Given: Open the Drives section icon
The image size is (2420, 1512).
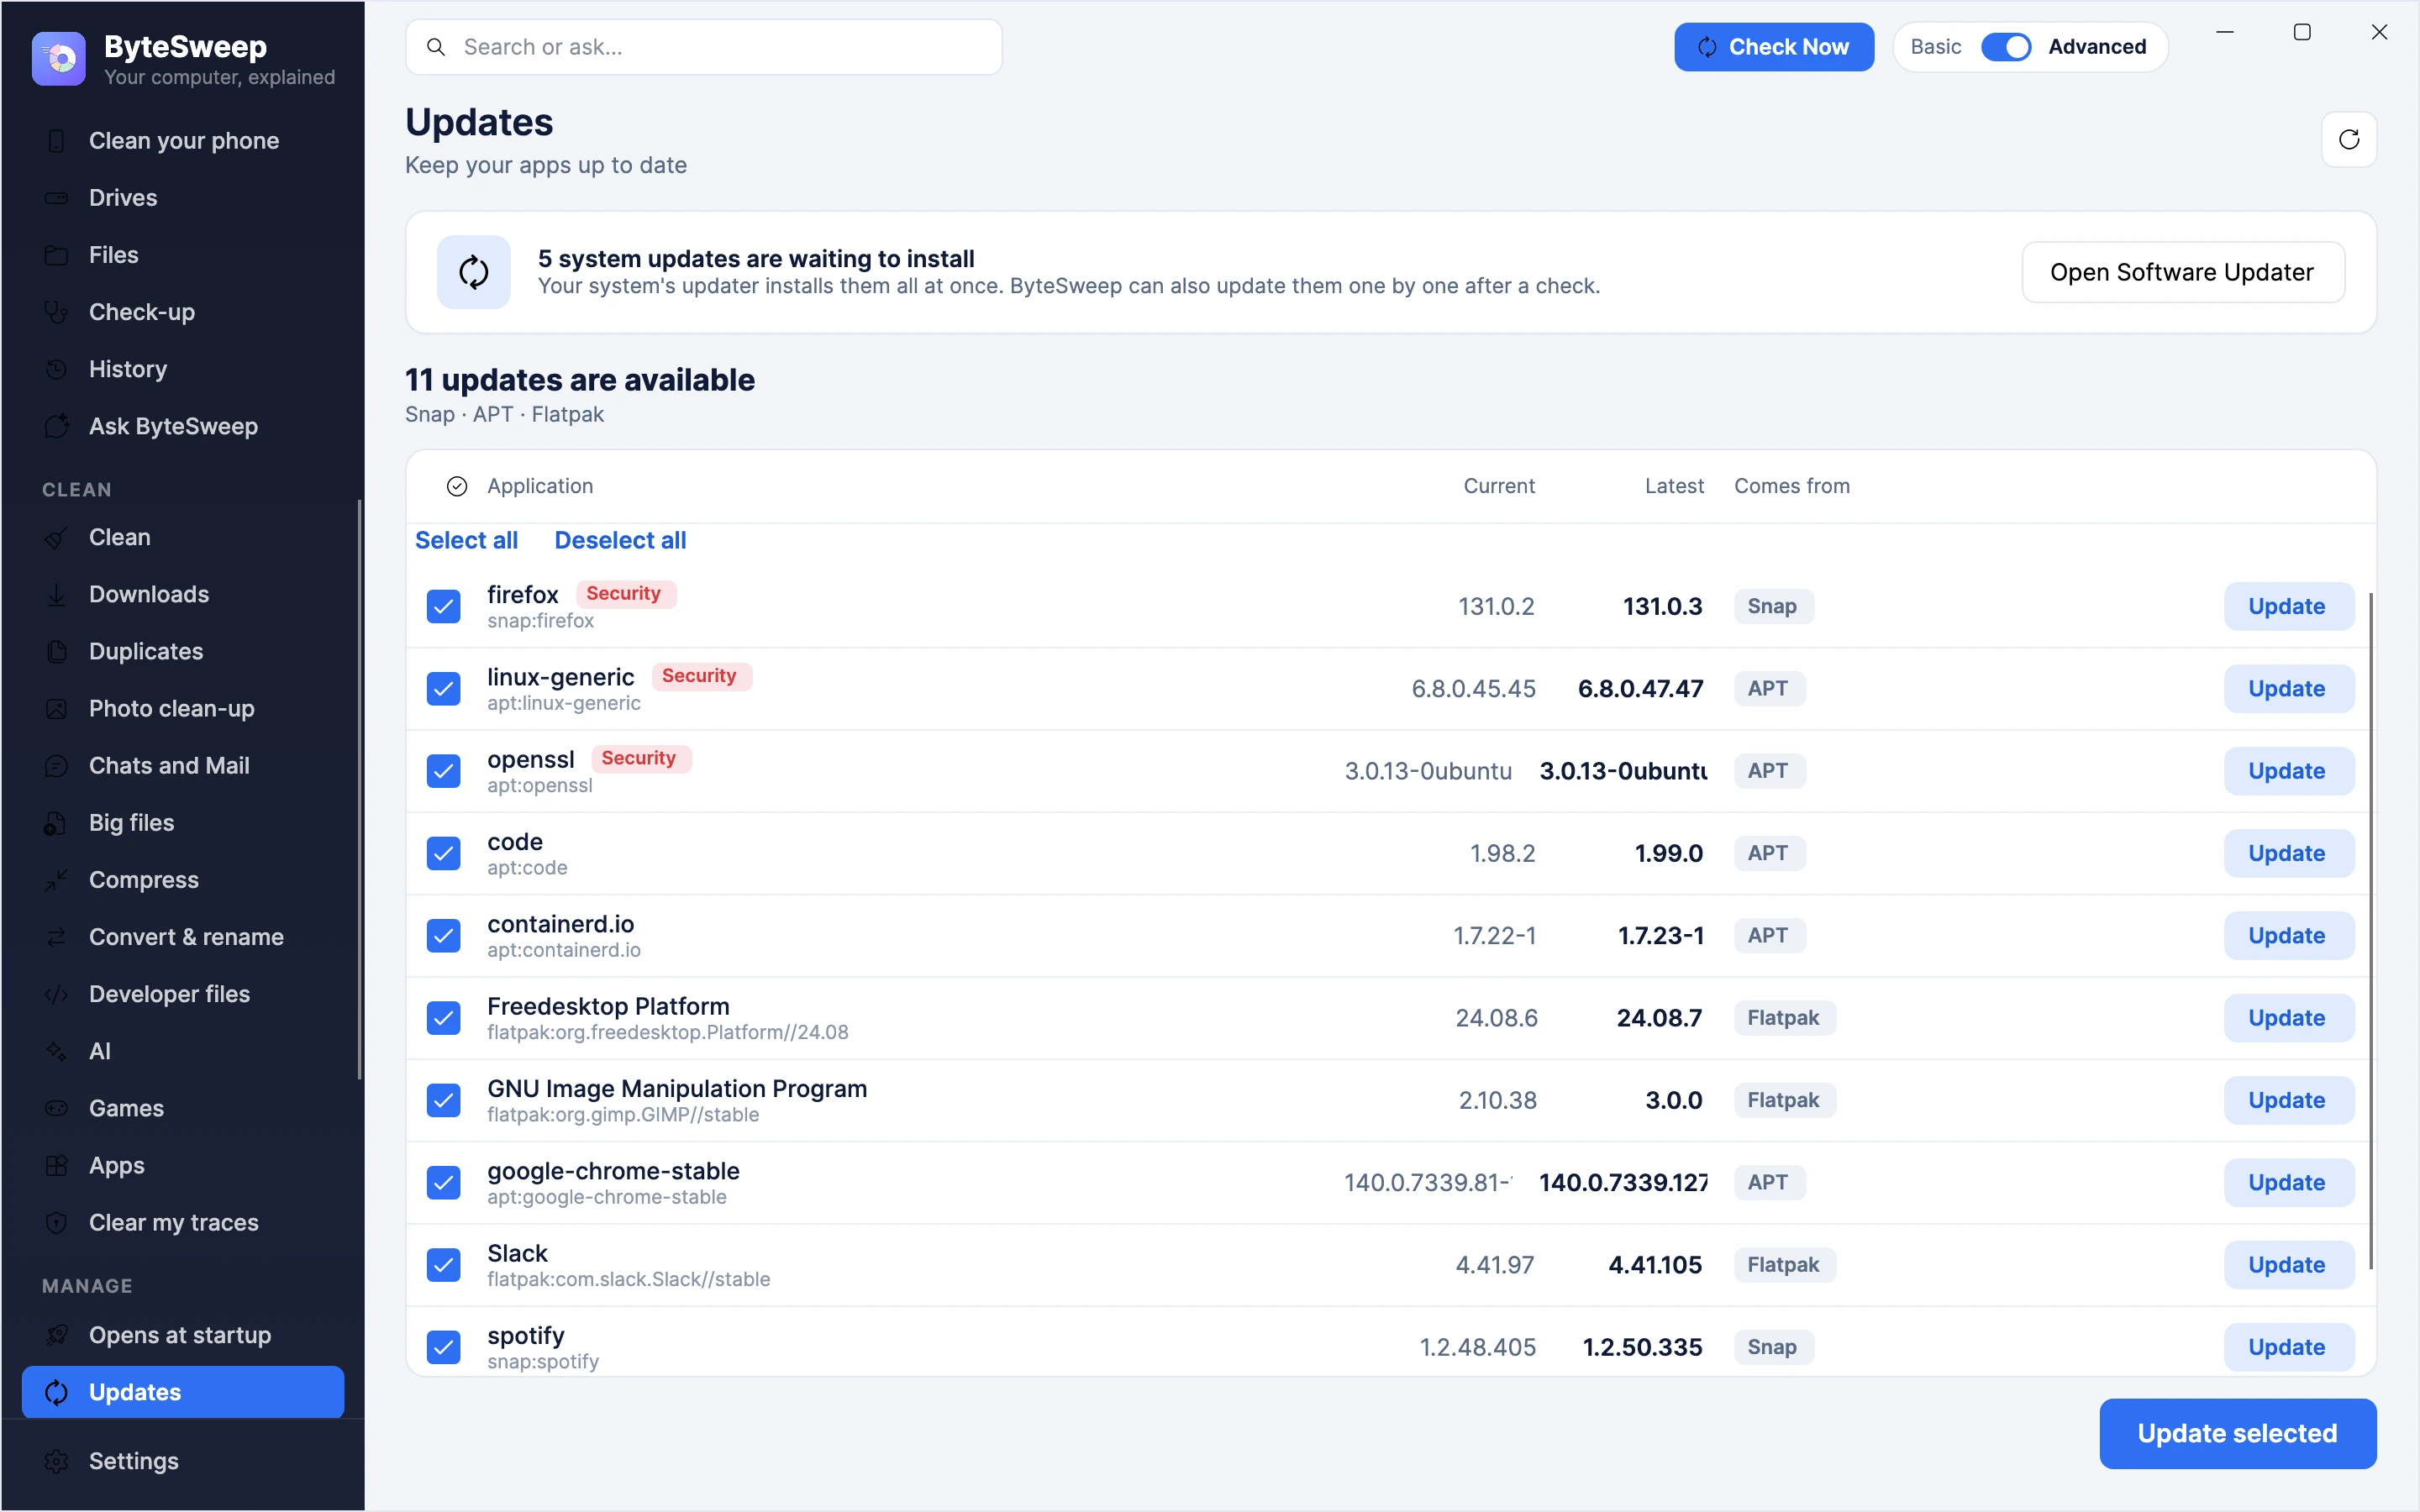Looking at the screenshot, I should [57, 198].
